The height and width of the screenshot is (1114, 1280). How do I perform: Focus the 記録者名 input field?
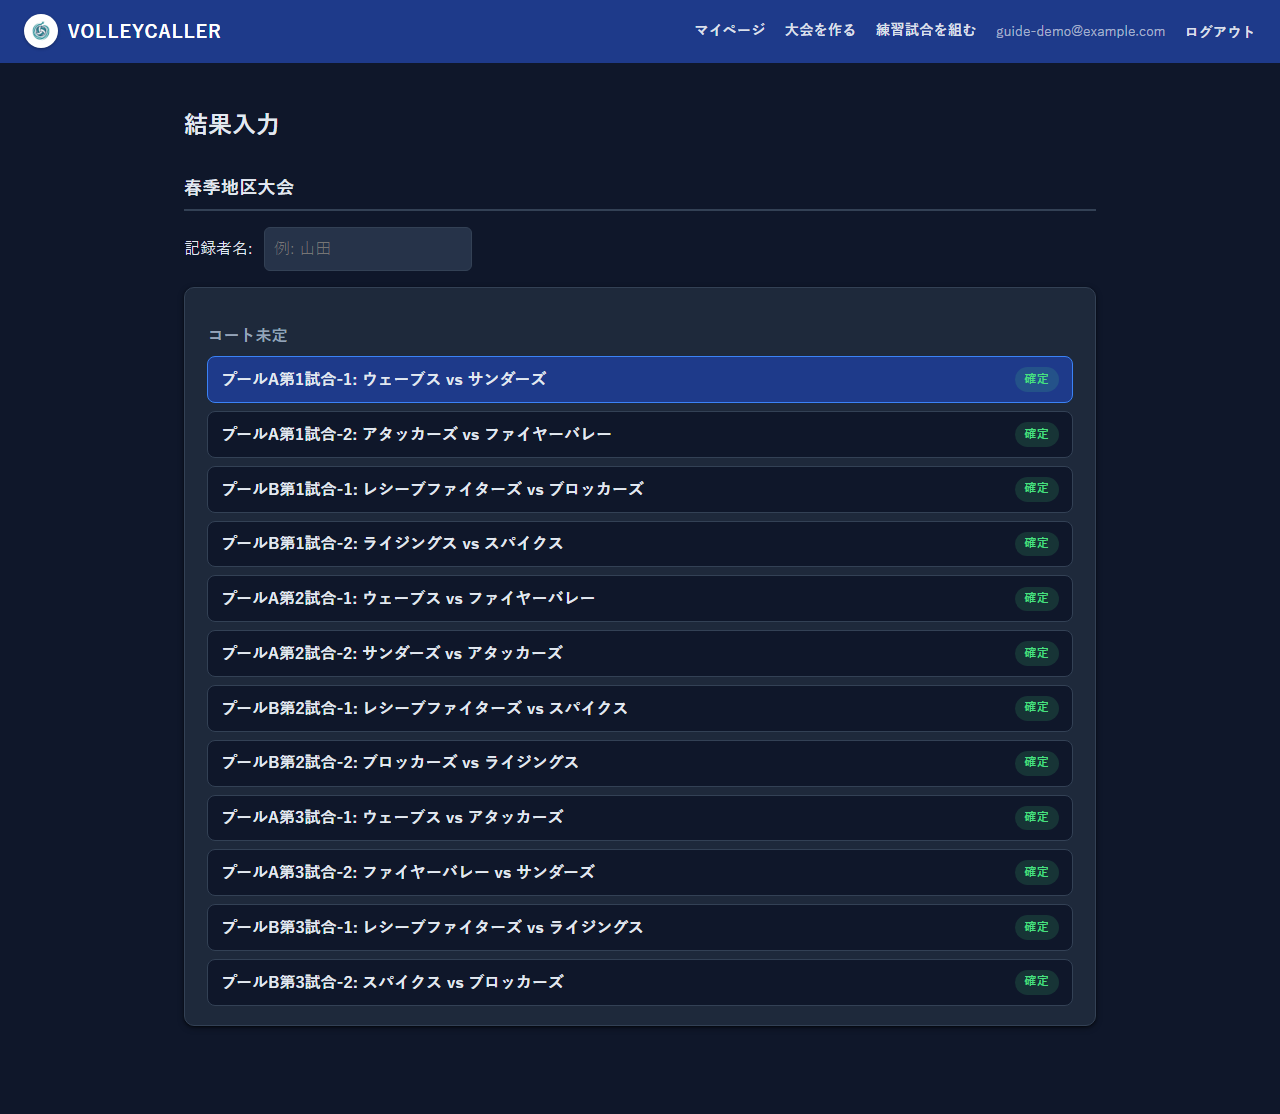click(368, 249)
